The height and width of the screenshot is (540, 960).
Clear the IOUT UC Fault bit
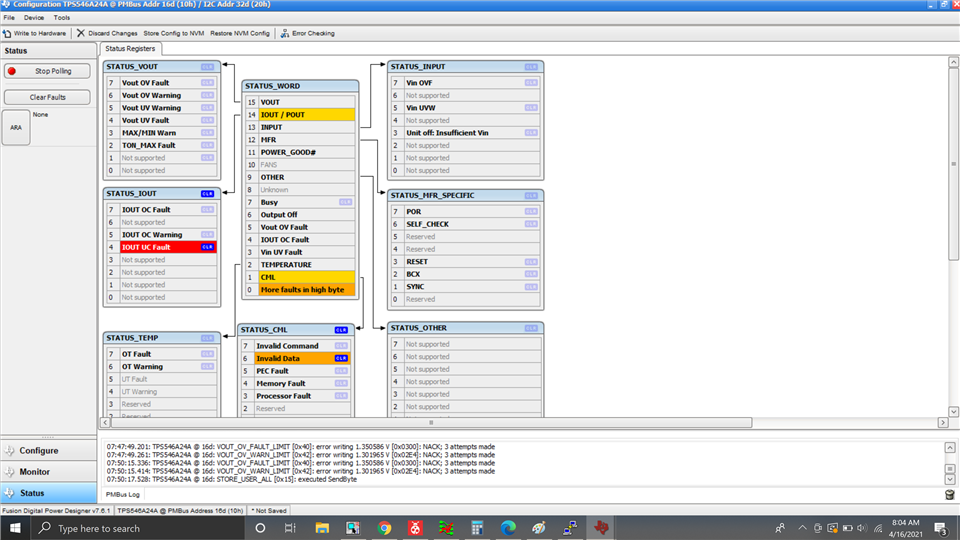tap(208, 247)
